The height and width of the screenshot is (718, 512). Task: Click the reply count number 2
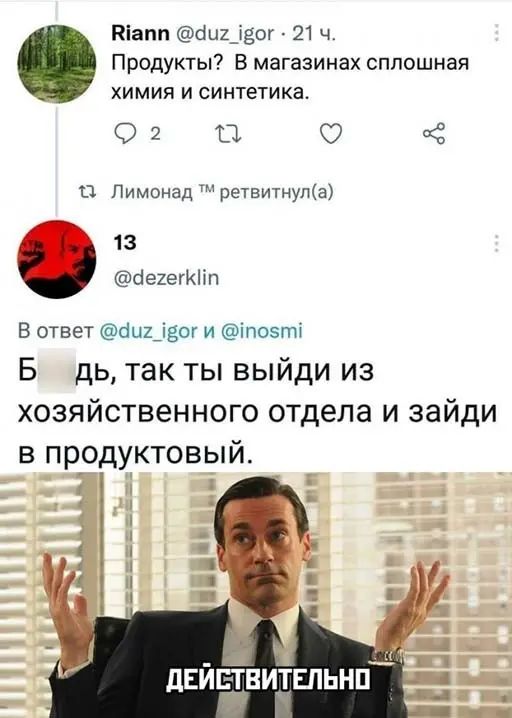click(x=156, y=134)
